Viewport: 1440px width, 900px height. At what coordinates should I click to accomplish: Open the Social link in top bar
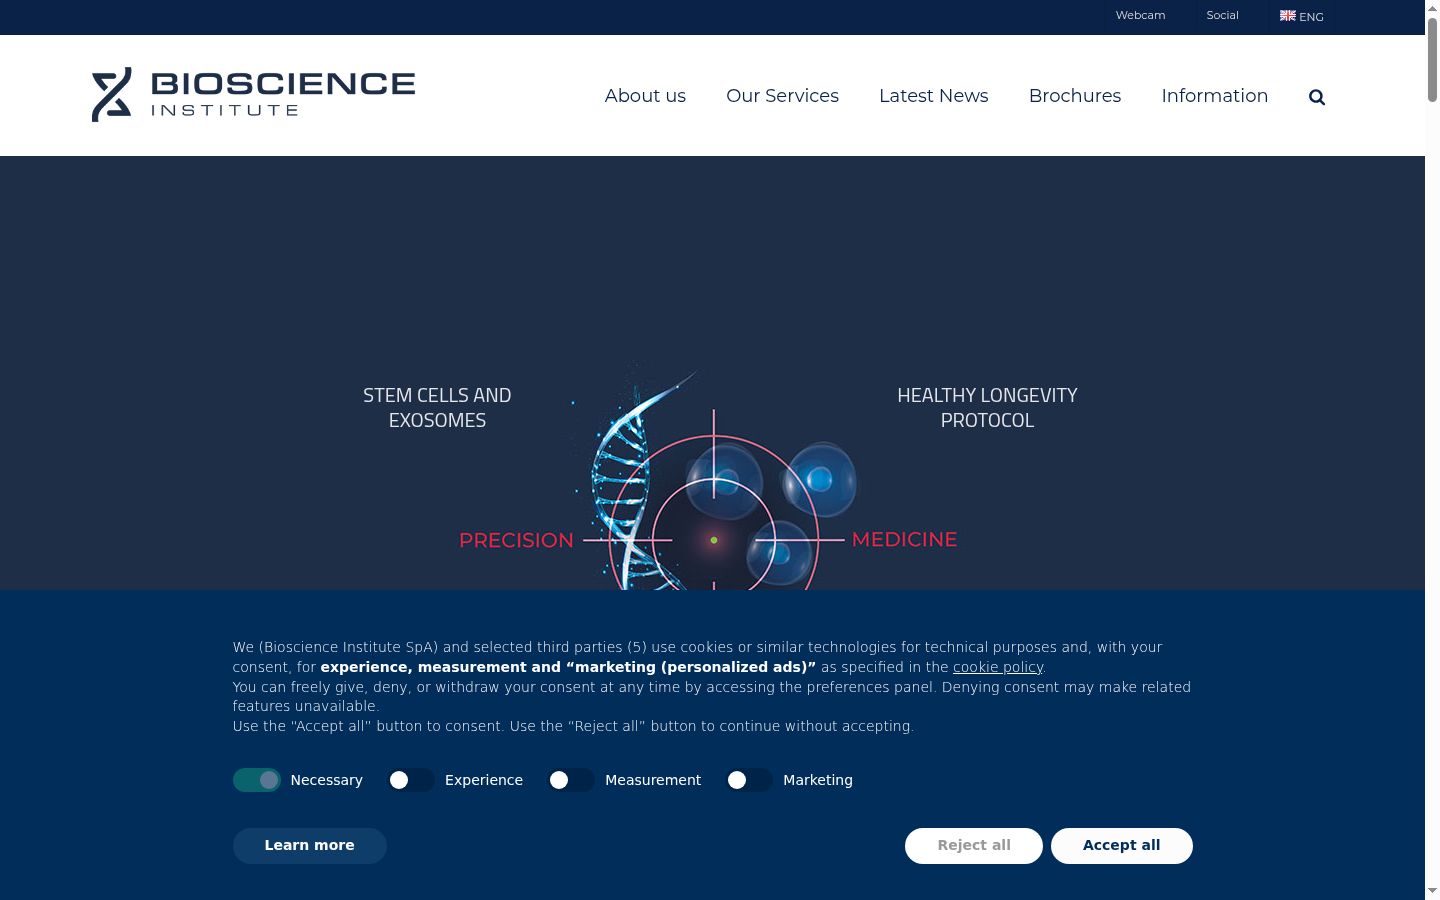pos(1223,15)
